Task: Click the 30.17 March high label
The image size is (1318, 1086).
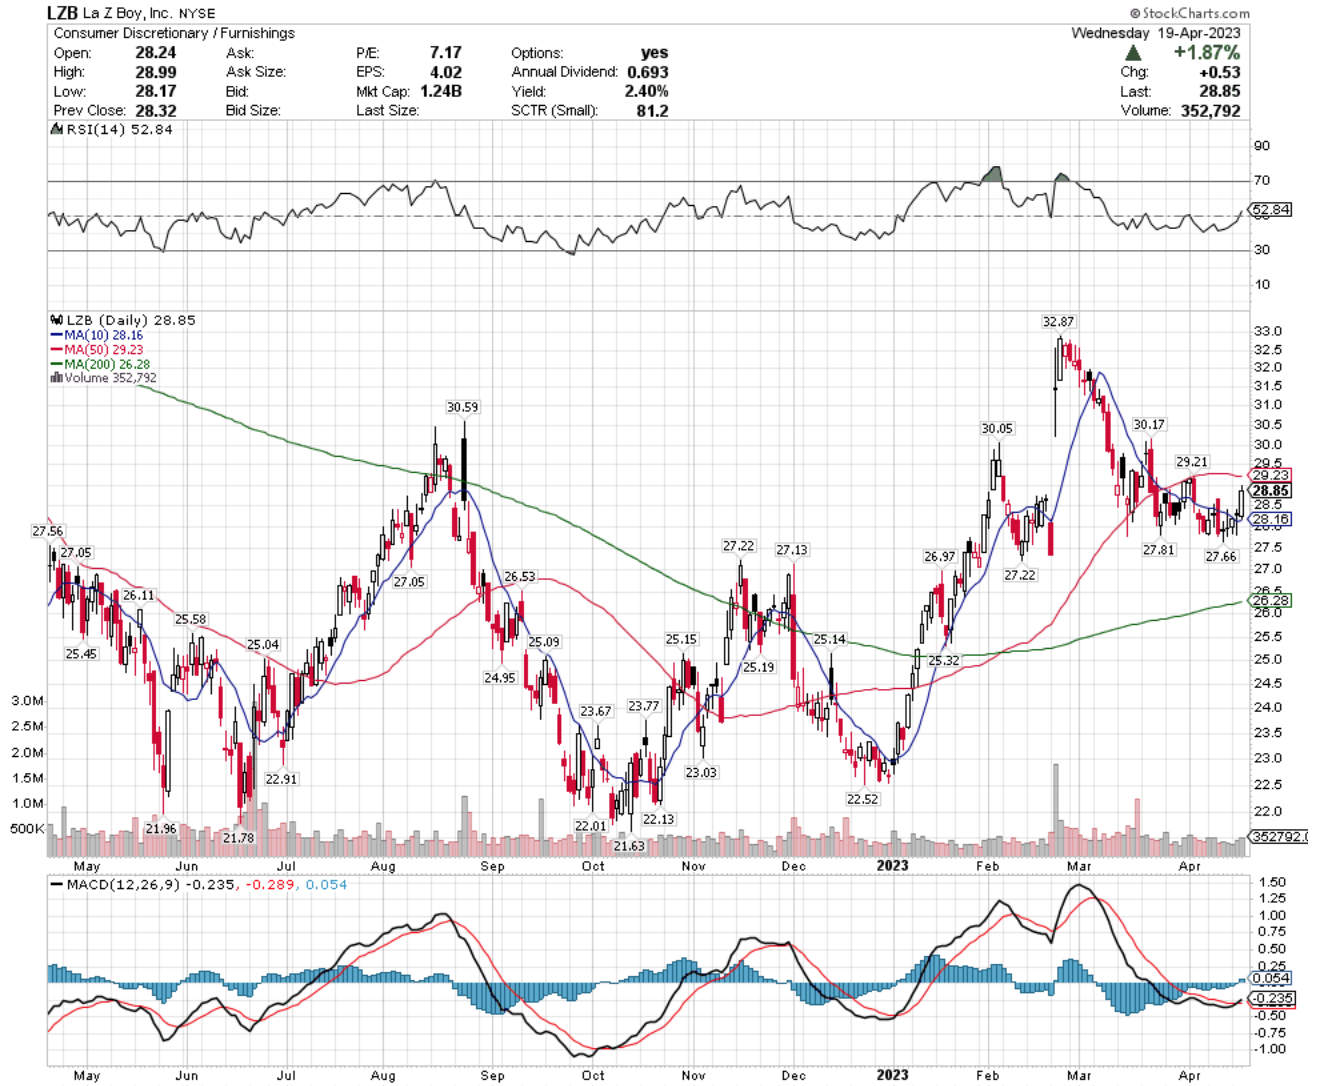Action: tap(1149, 424)
